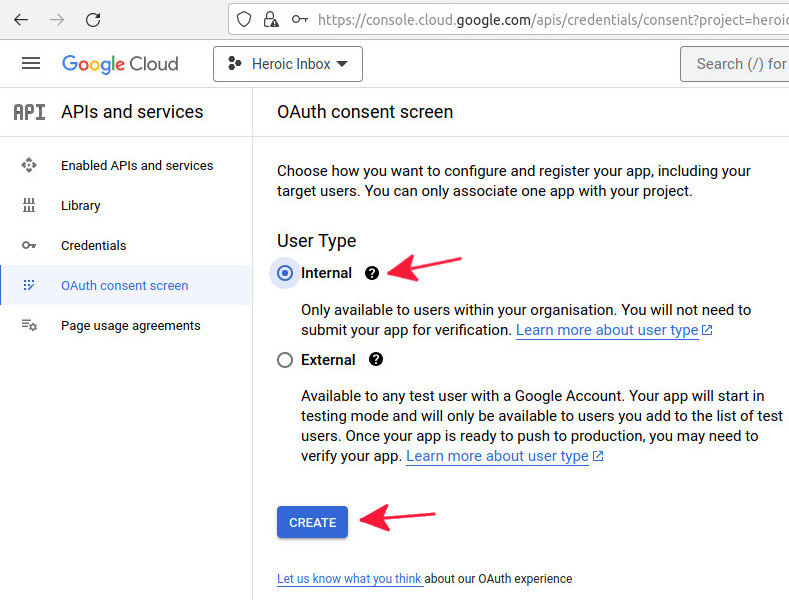The height and width of the screenshot is (600, 789).
Task: Reload the page
Action: pos(93,20)
